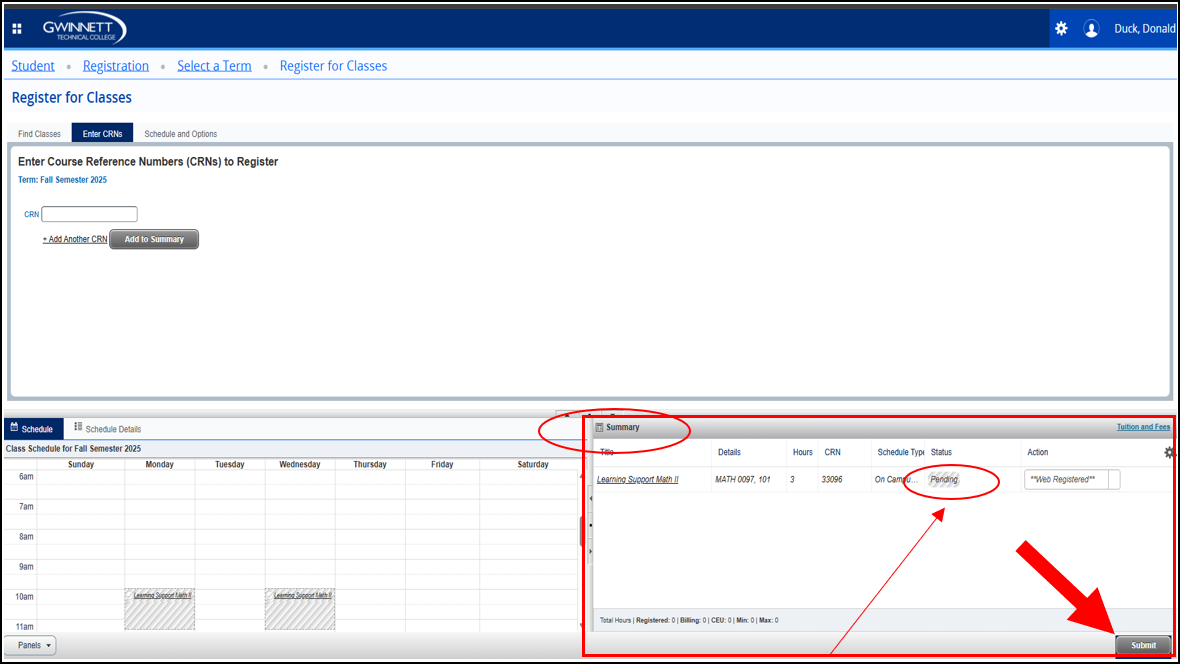The image size is (1180, 664).
Task: Click the settings gear in top bar
Action: pyautogui.click(x=1061, y=29)
